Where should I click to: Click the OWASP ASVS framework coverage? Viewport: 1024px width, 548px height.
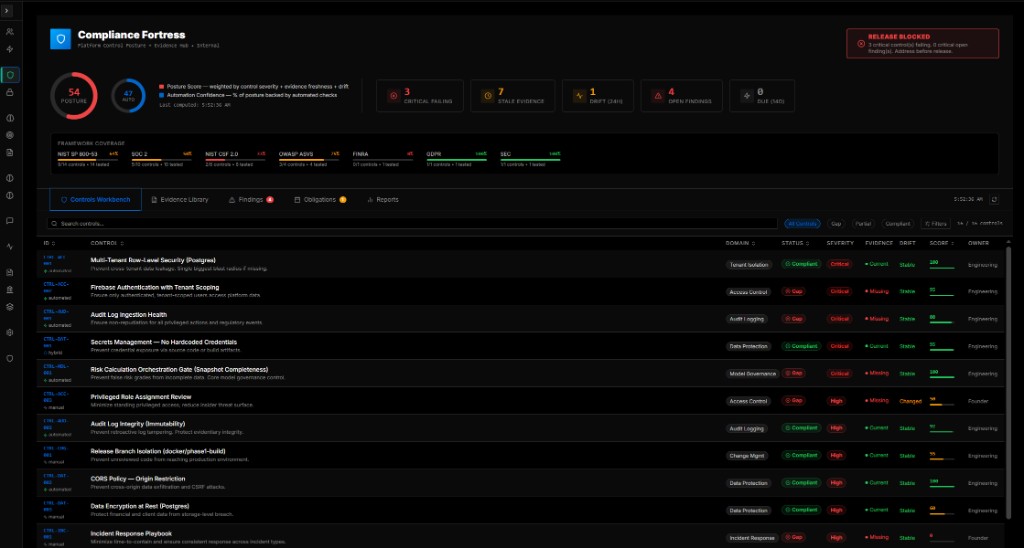coord(310,159)
